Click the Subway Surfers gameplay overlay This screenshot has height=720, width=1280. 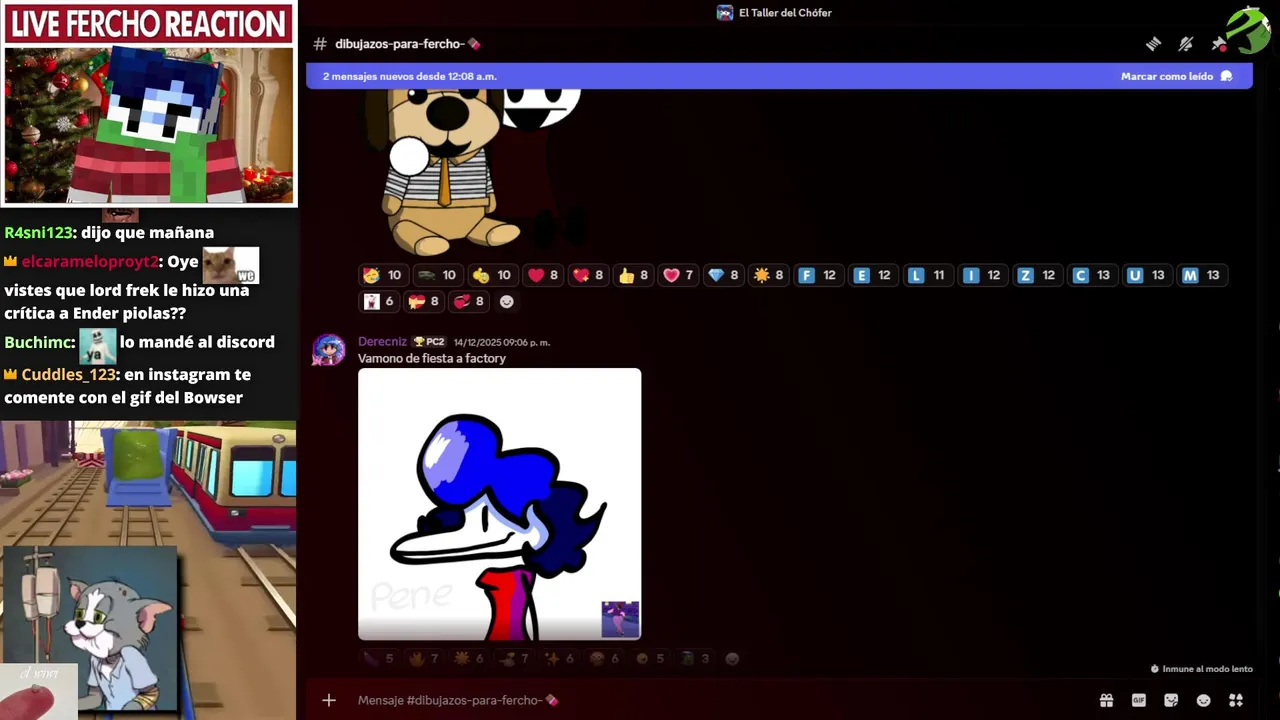[x=148, y=570]
